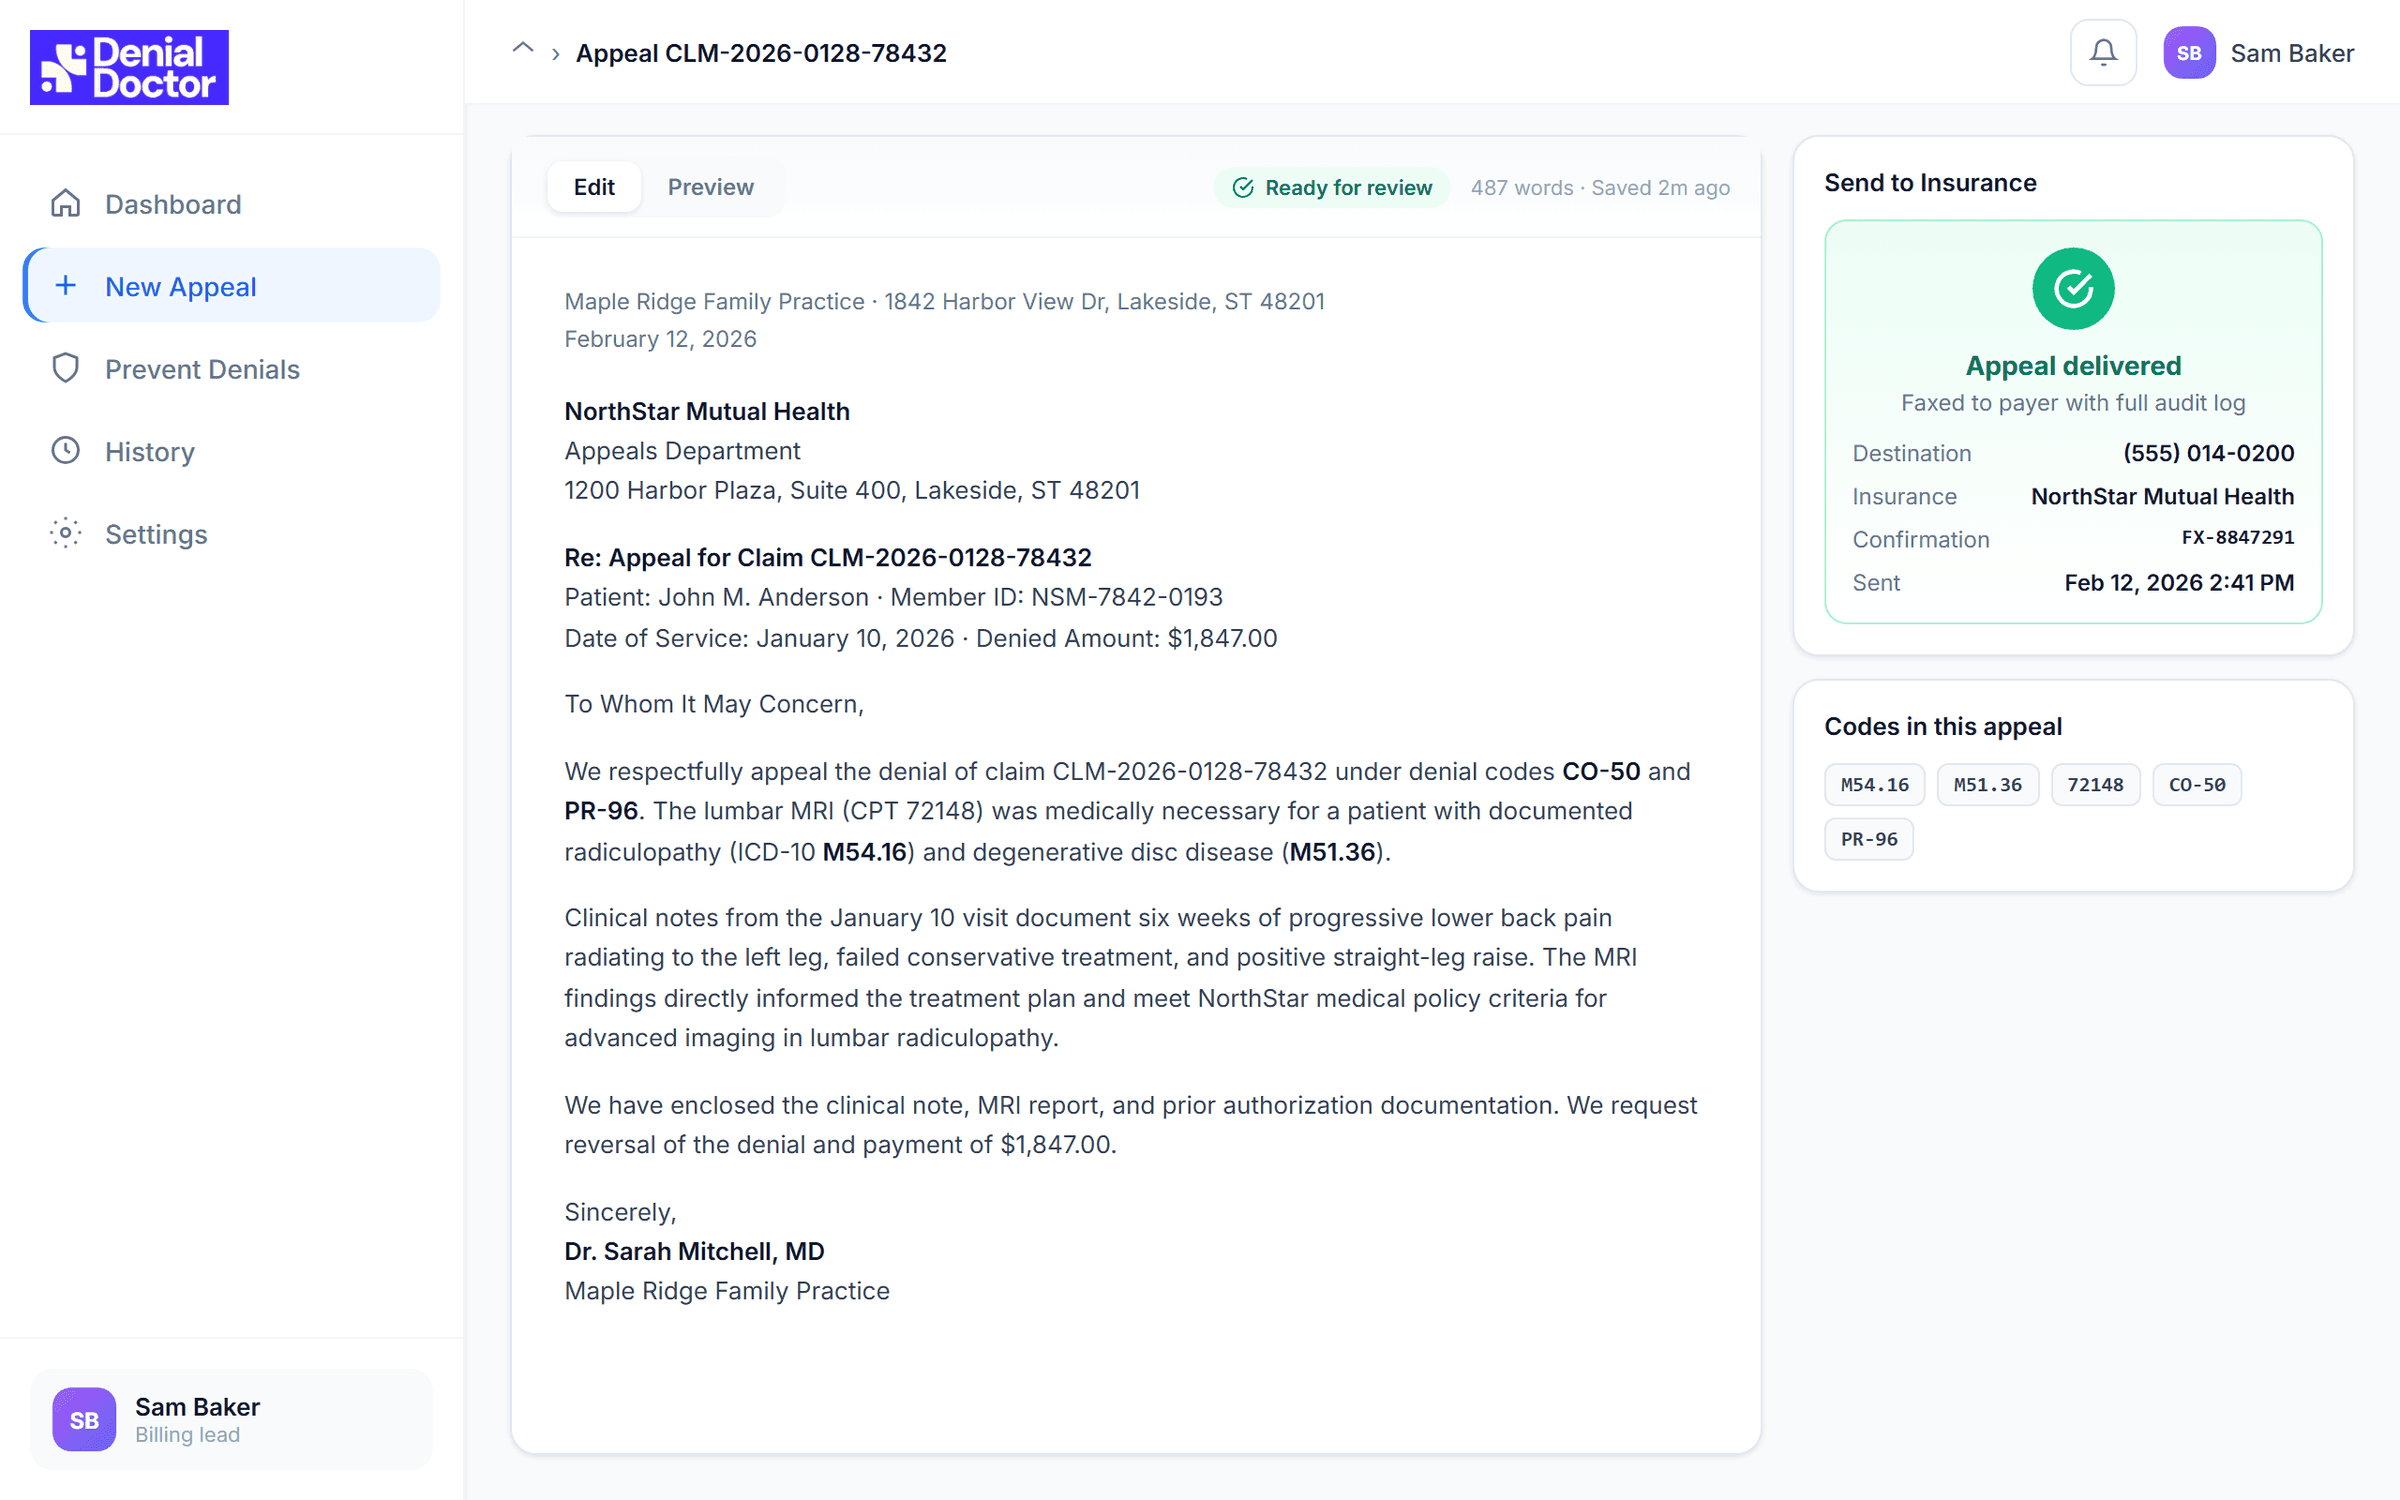Screen dimensions: 2400x1500
Task: Select the 72148 code chip
Action: tap(2095, 785)
